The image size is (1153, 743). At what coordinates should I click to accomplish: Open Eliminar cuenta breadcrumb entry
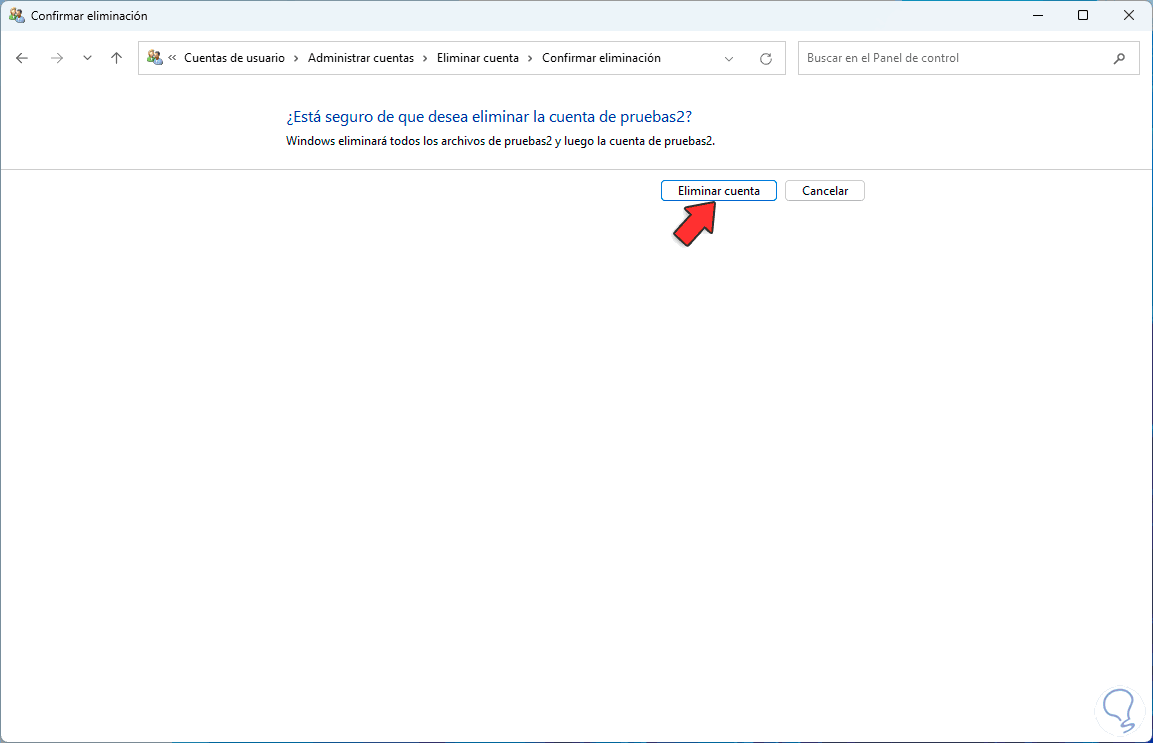point(477,58)
